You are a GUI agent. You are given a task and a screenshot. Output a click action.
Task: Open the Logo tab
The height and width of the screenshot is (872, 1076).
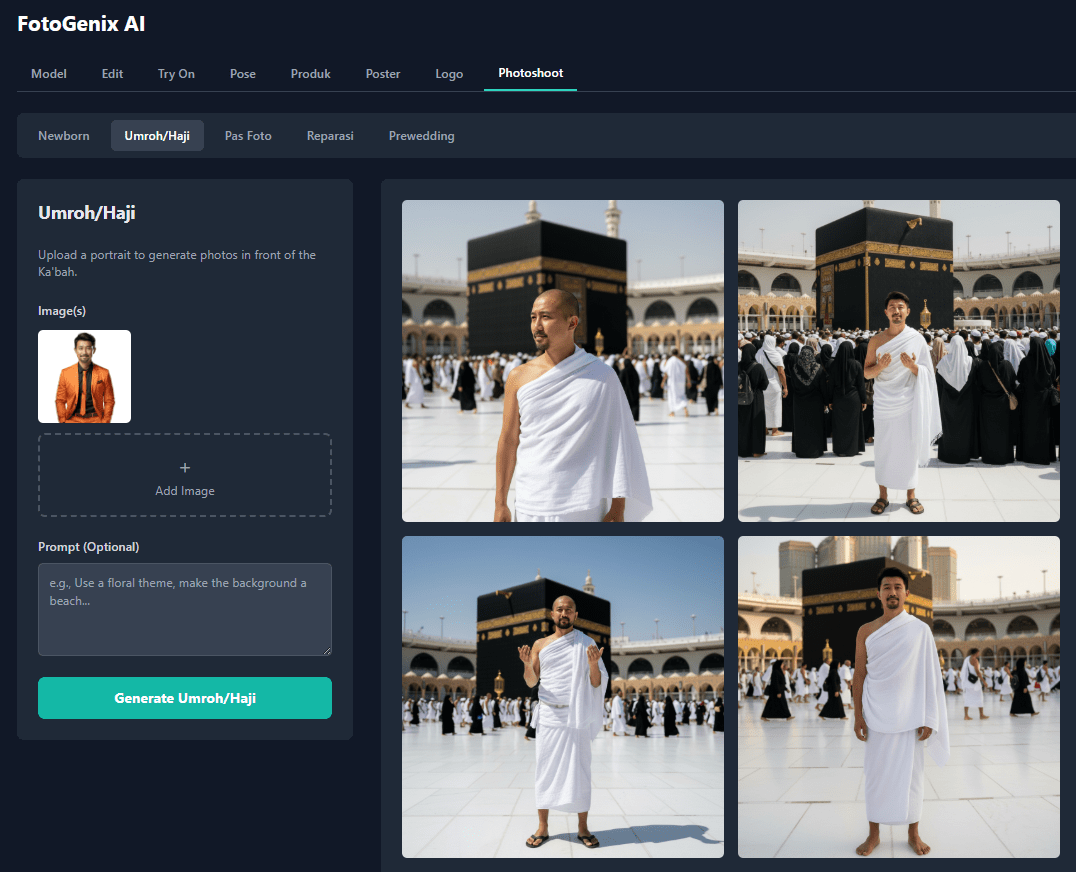[x=449, y=74]
